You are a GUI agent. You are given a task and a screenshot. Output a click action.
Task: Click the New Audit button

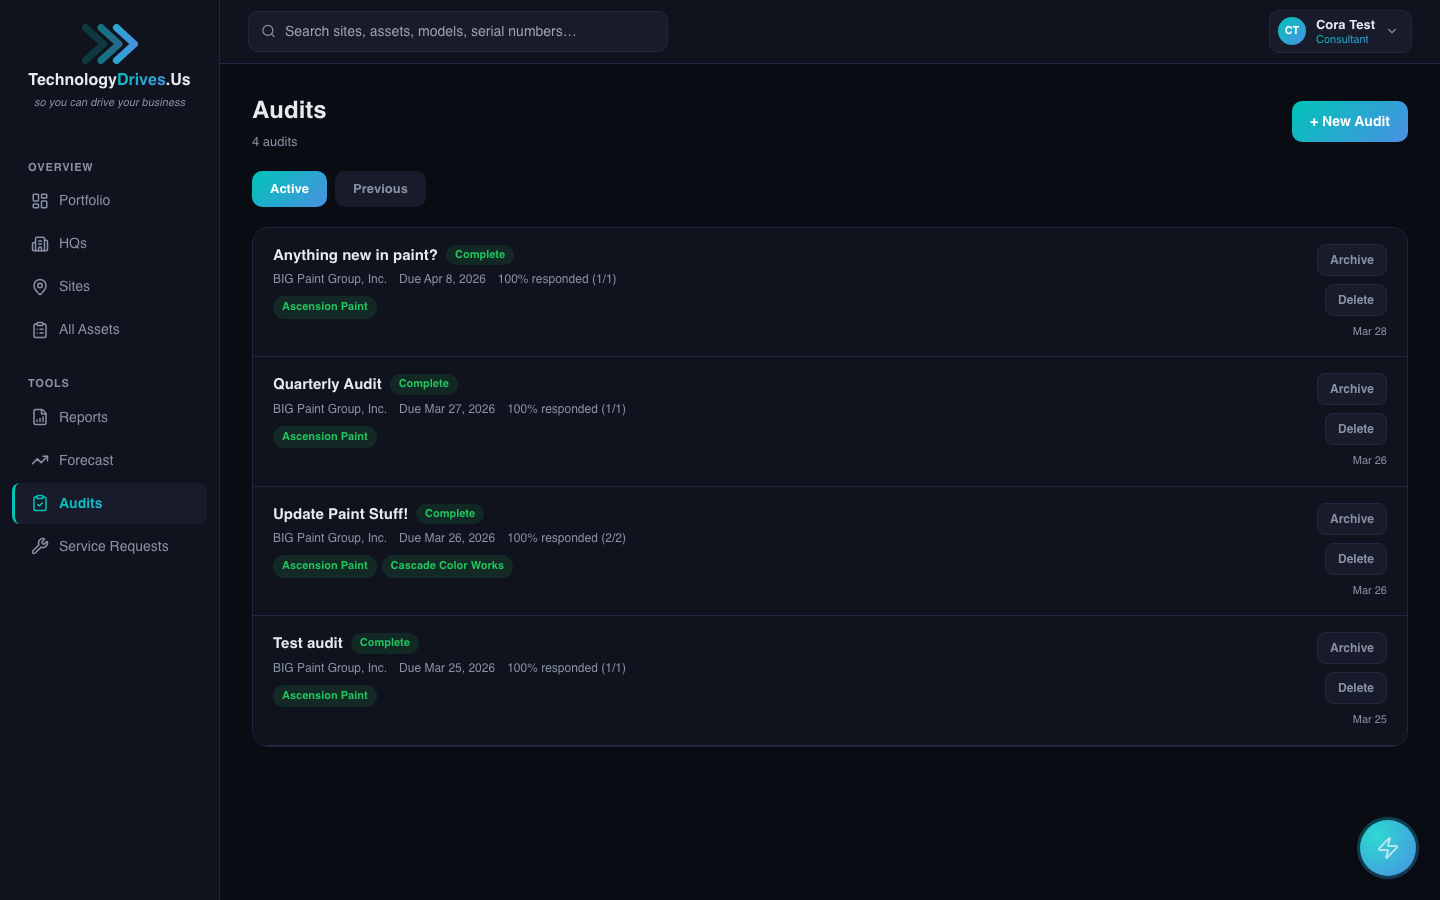pos(1349,122)
